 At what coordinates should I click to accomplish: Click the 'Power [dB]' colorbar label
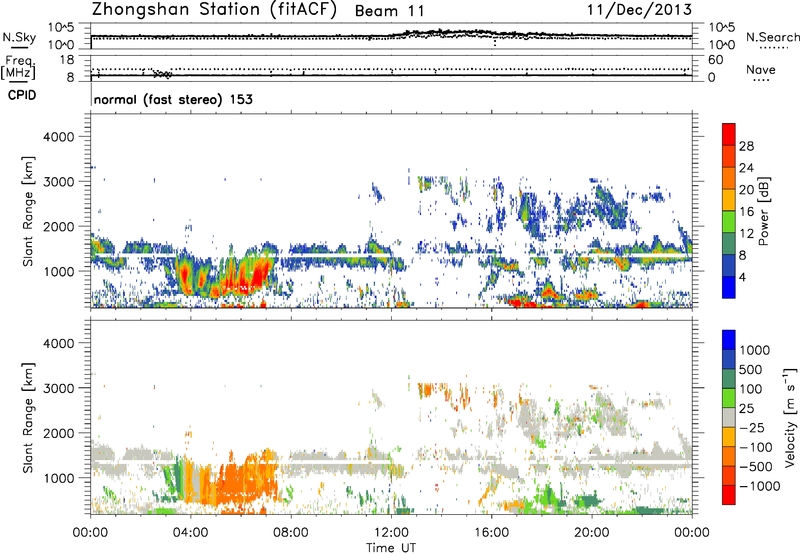click(x=763, y=211)
